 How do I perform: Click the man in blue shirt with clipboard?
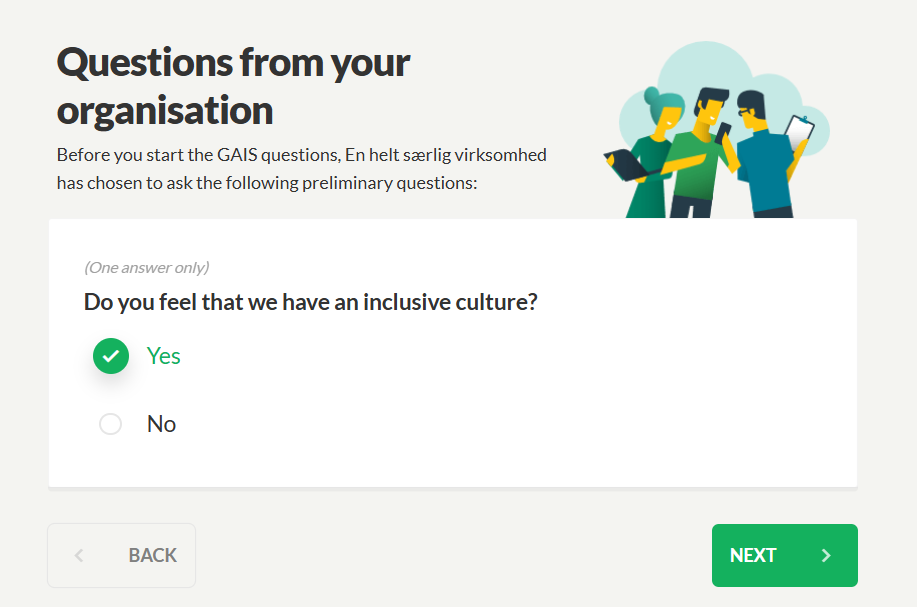tap(767, 155)
